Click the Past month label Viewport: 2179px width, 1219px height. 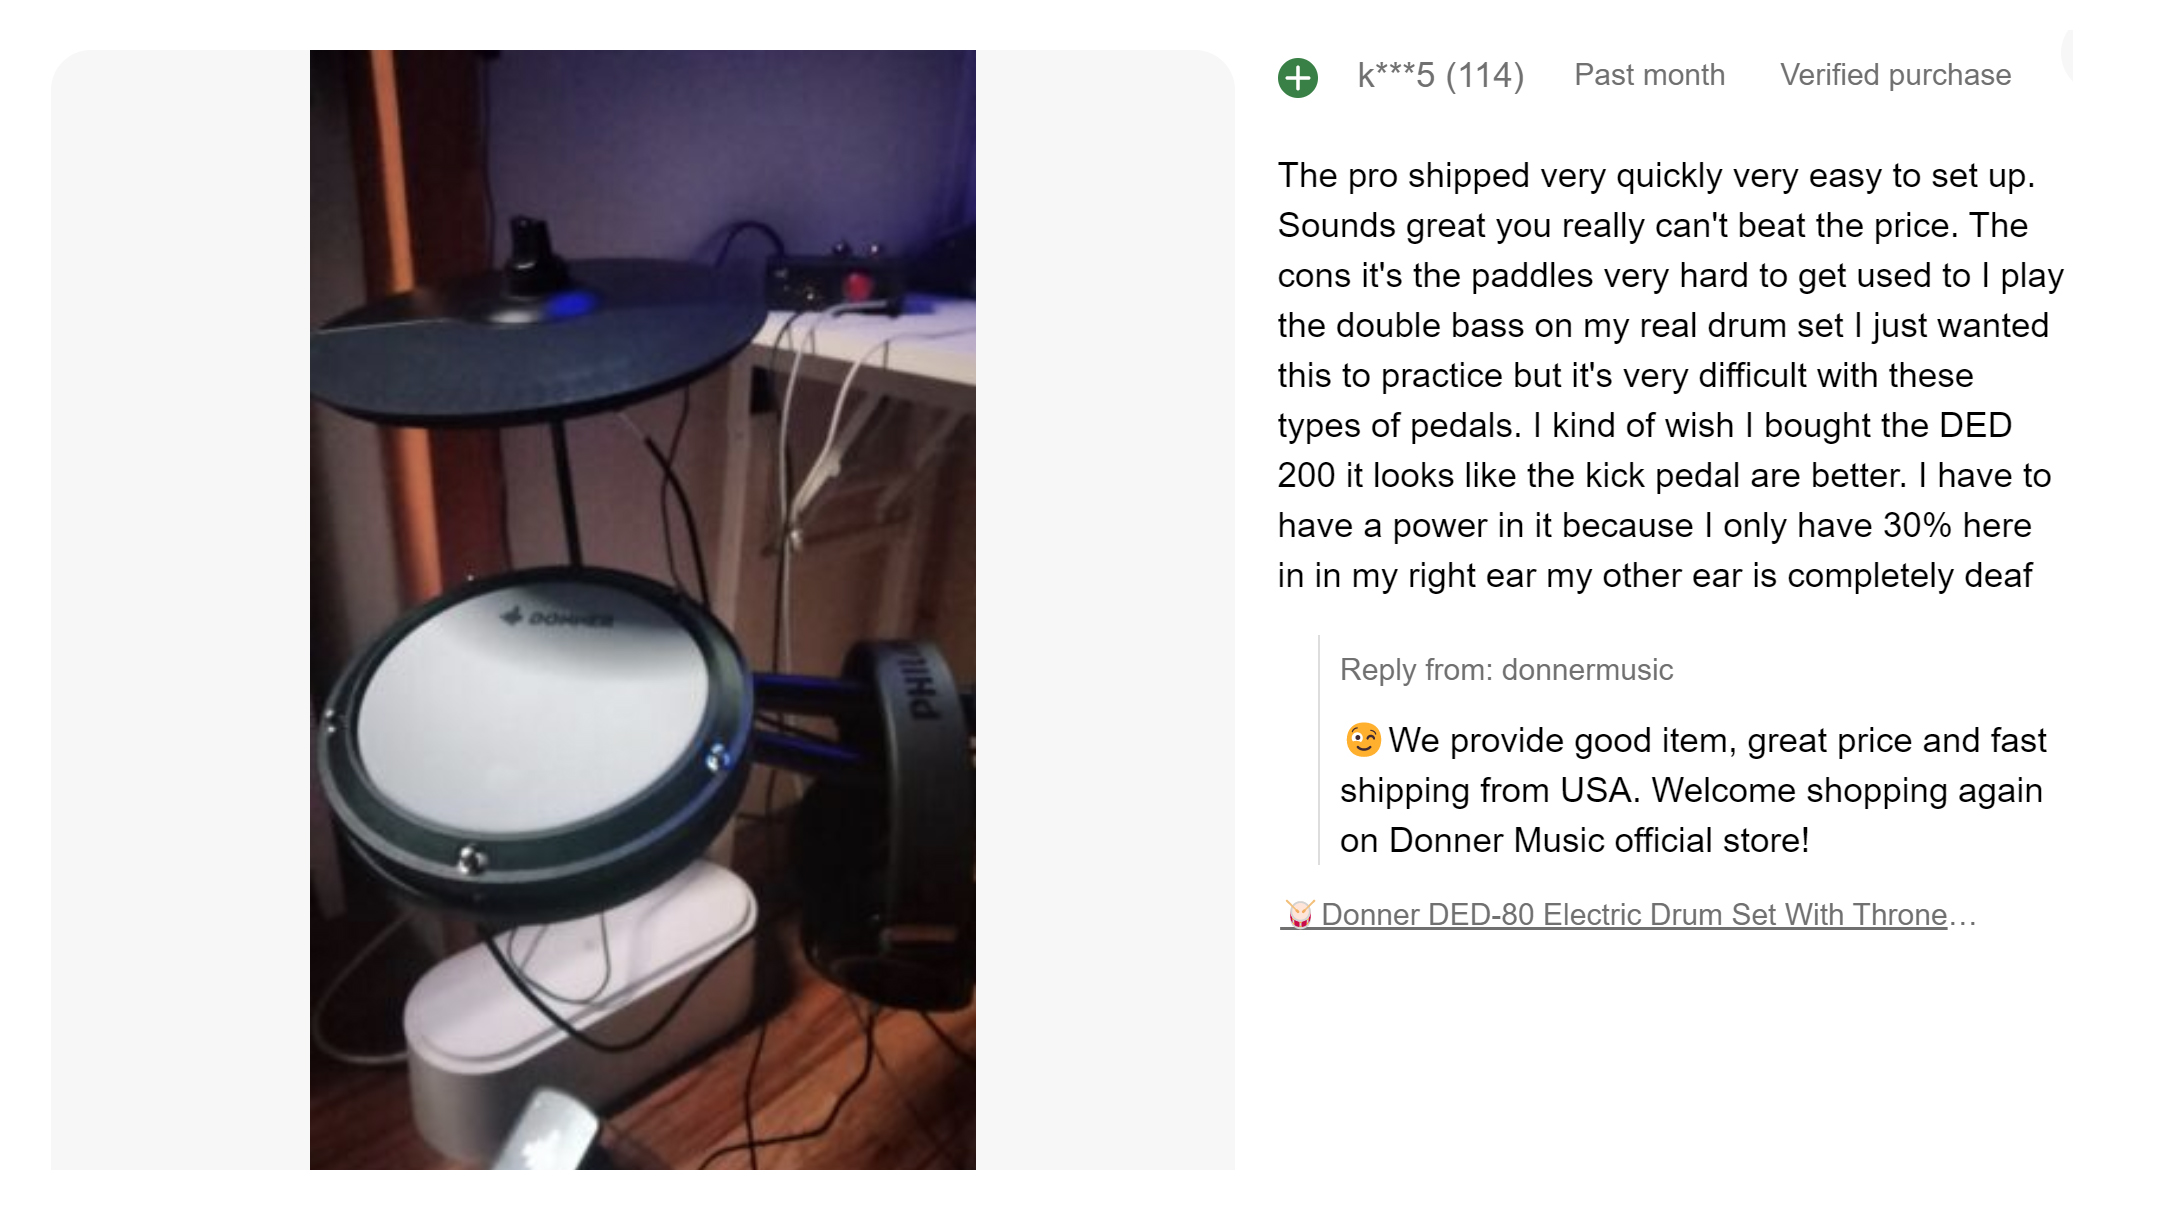click(1649, 75)
